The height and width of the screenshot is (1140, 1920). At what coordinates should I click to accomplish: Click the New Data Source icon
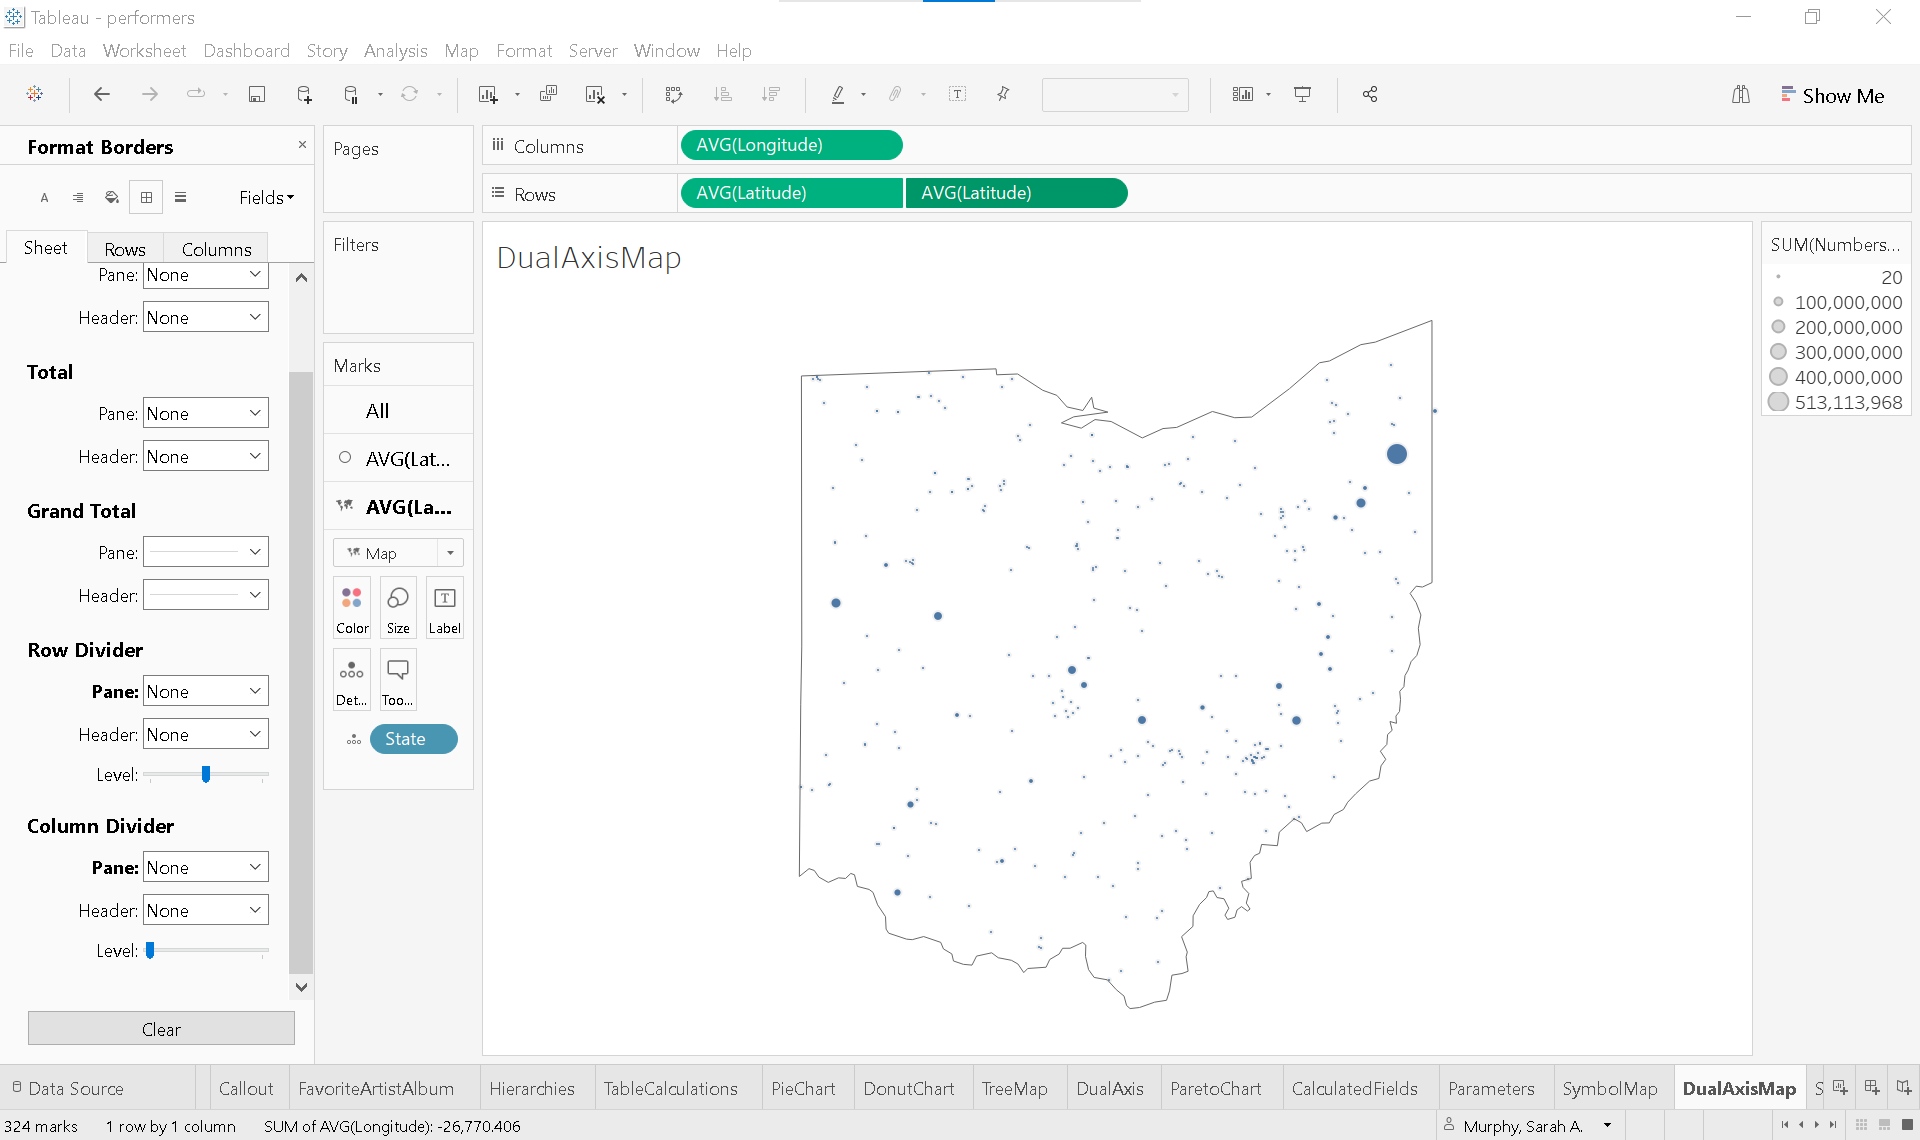click(304, 94)
